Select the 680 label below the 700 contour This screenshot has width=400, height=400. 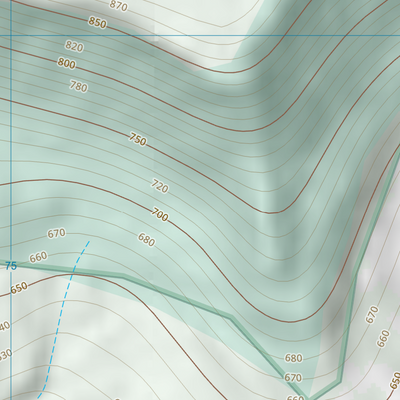click(x=146, y=240)
